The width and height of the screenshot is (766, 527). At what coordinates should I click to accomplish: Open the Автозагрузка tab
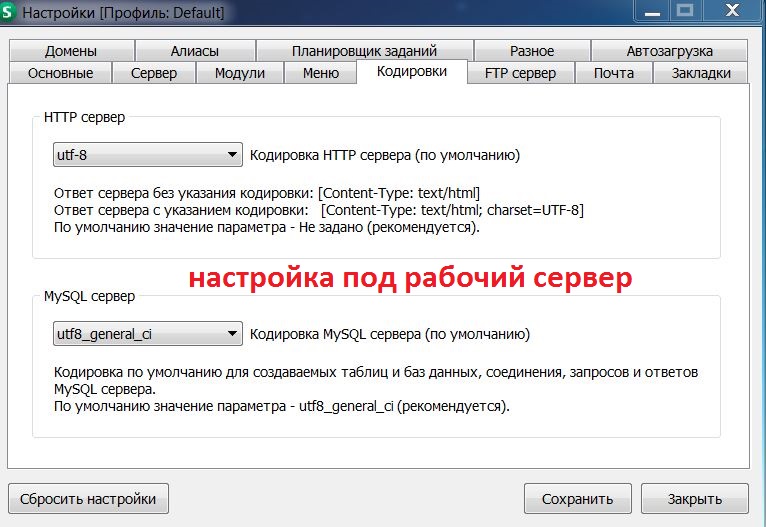click(x=669, y=51)
